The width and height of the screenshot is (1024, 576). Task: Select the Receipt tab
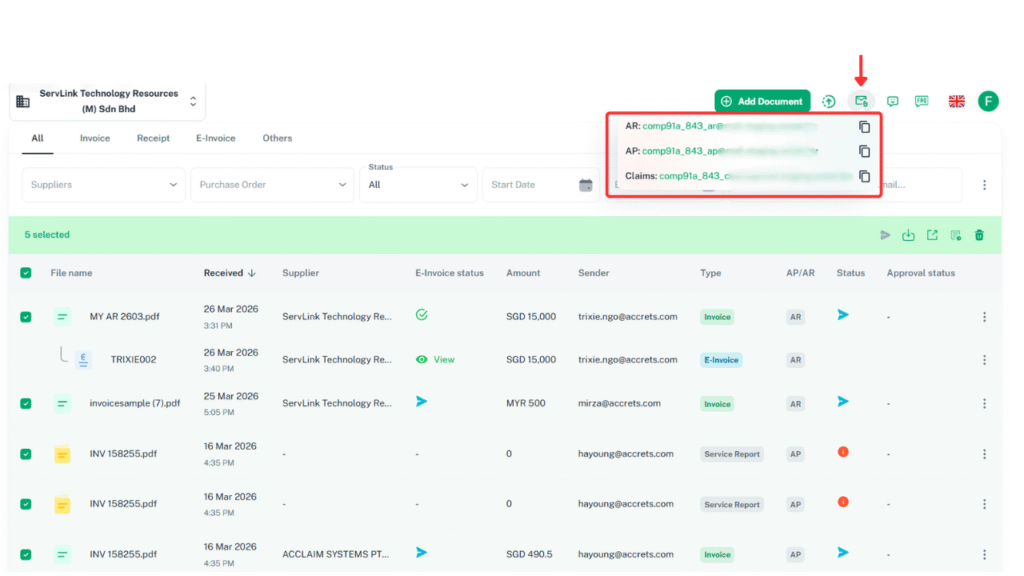pos(153,138)
